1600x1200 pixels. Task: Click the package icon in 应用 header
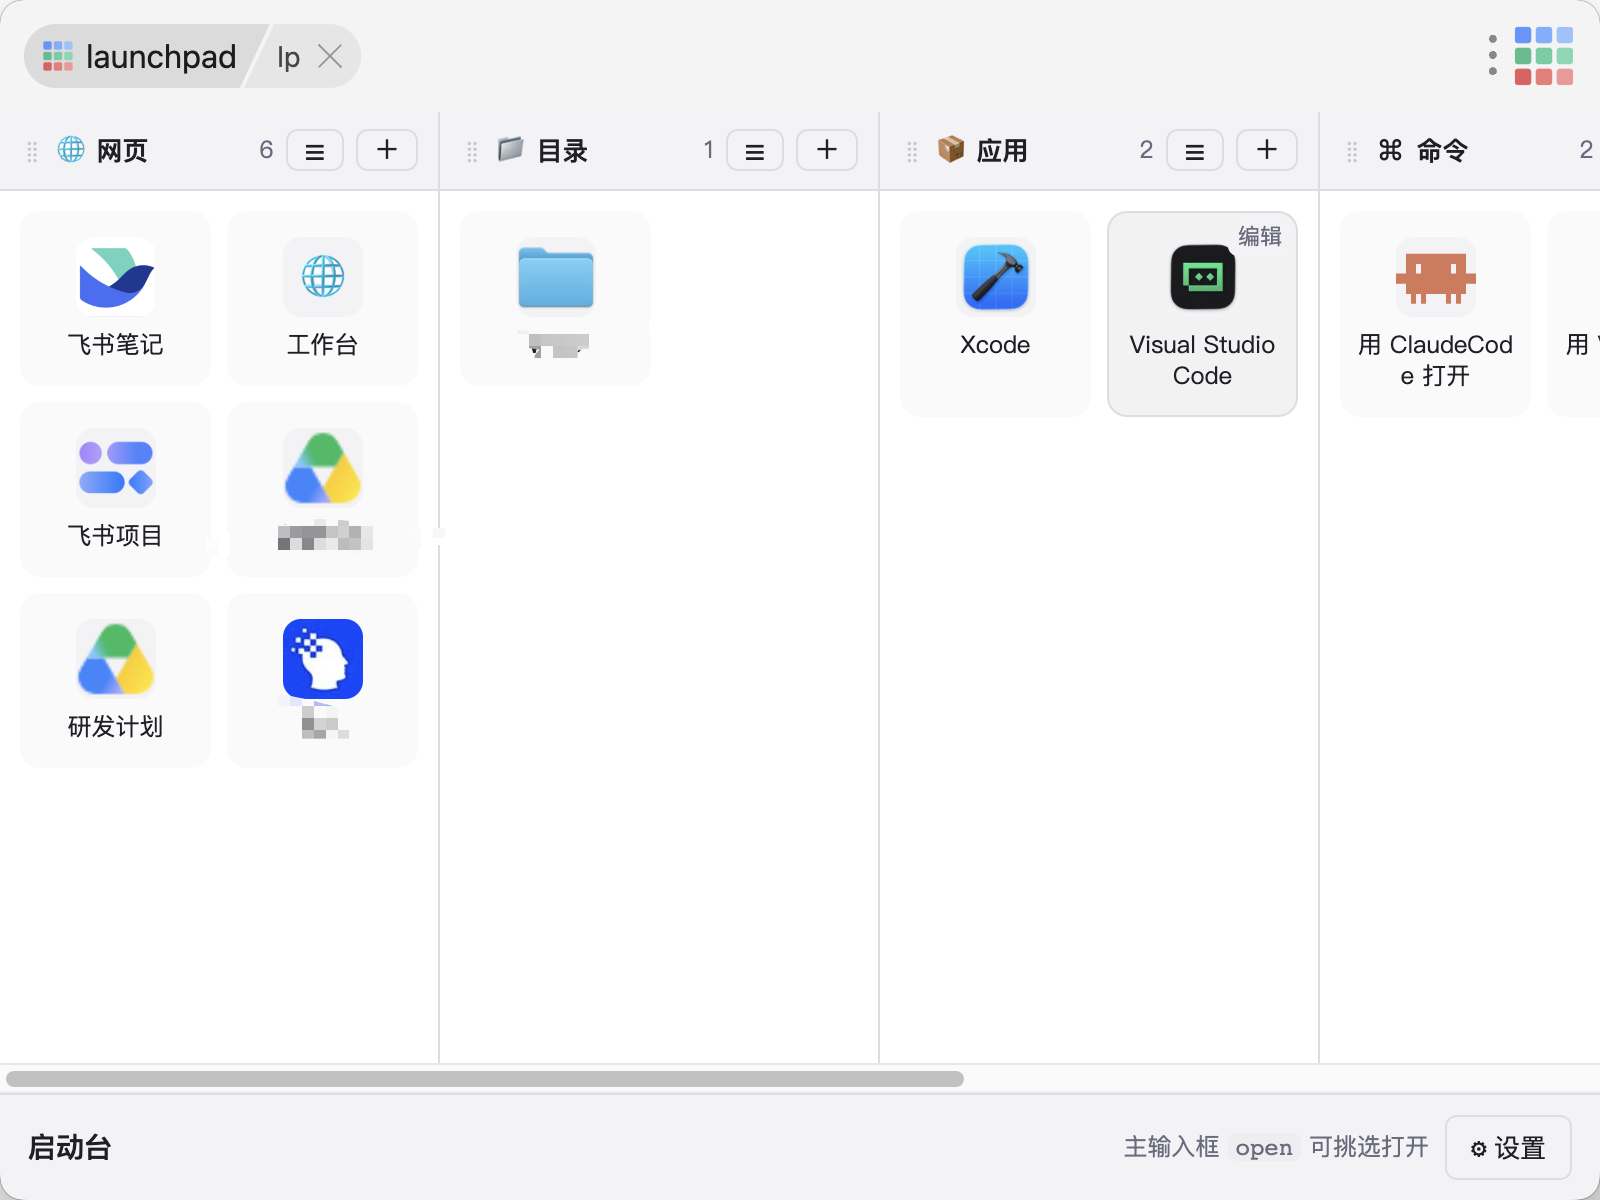[951, 149]
